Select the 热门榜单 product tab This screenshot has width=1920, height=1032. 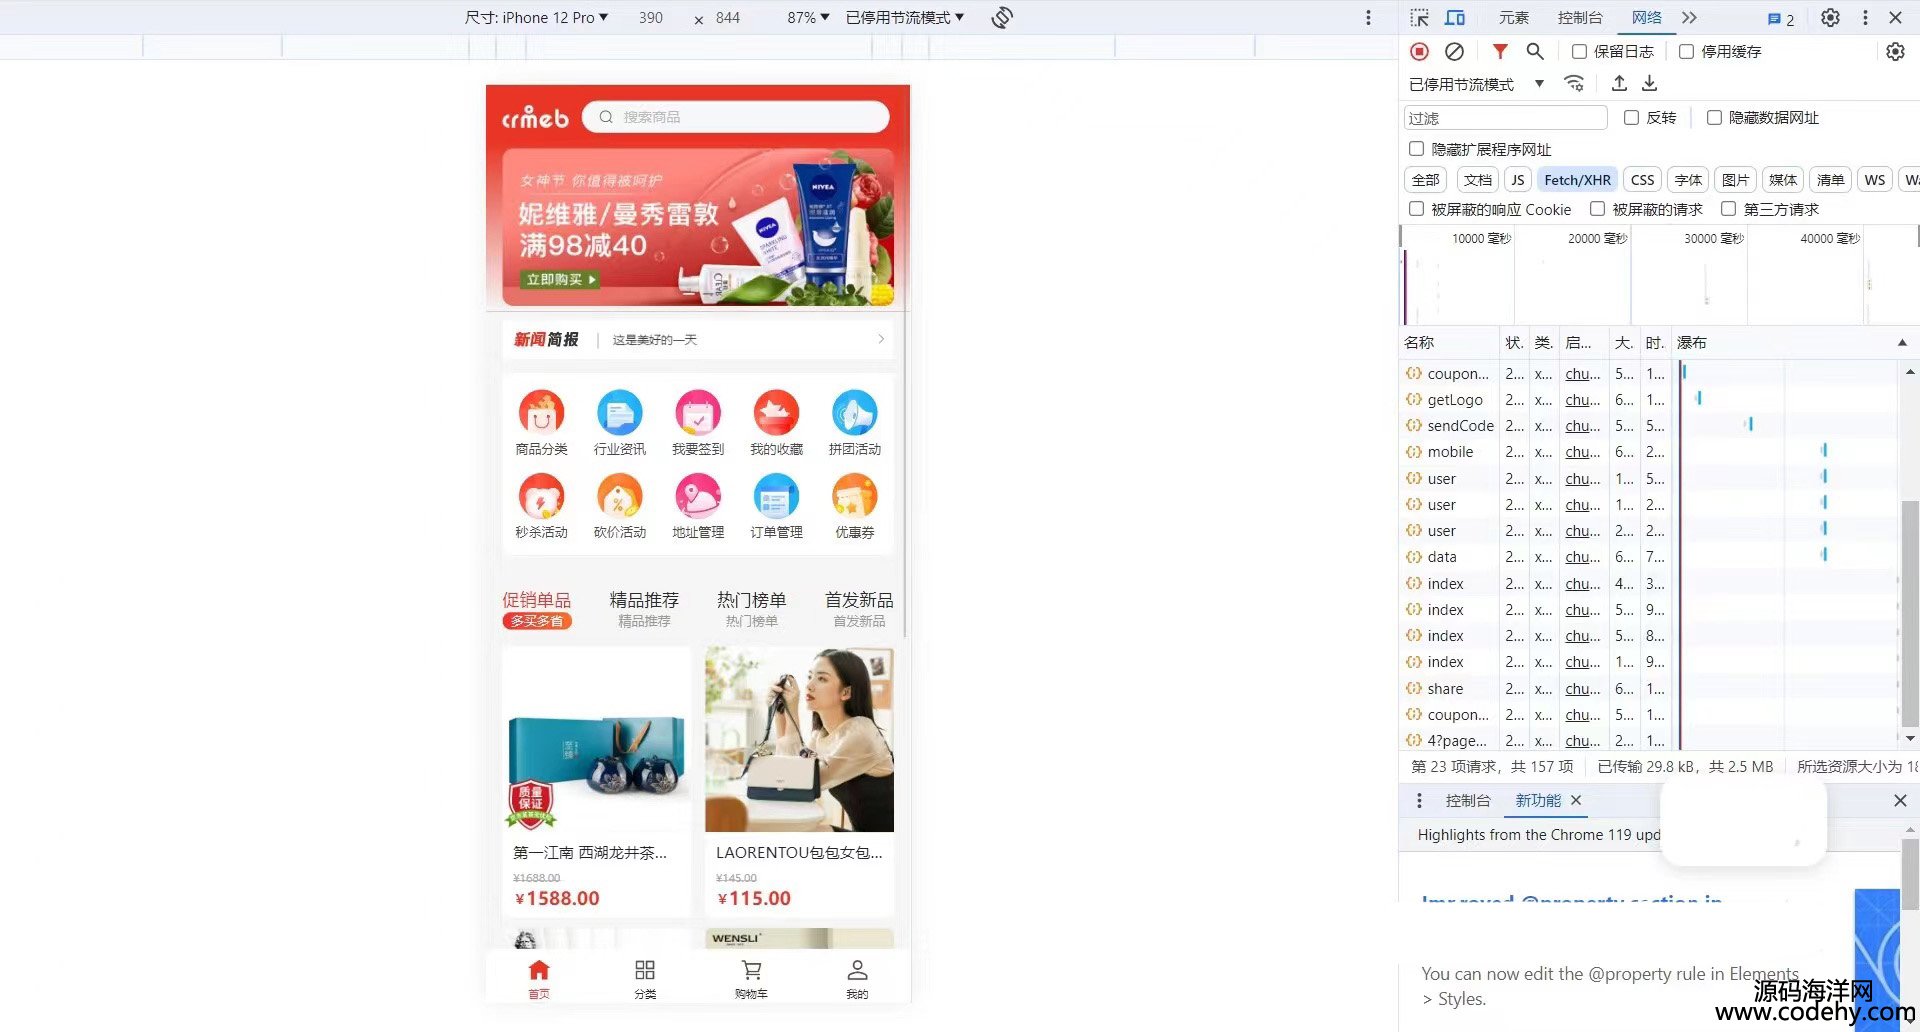752,609
